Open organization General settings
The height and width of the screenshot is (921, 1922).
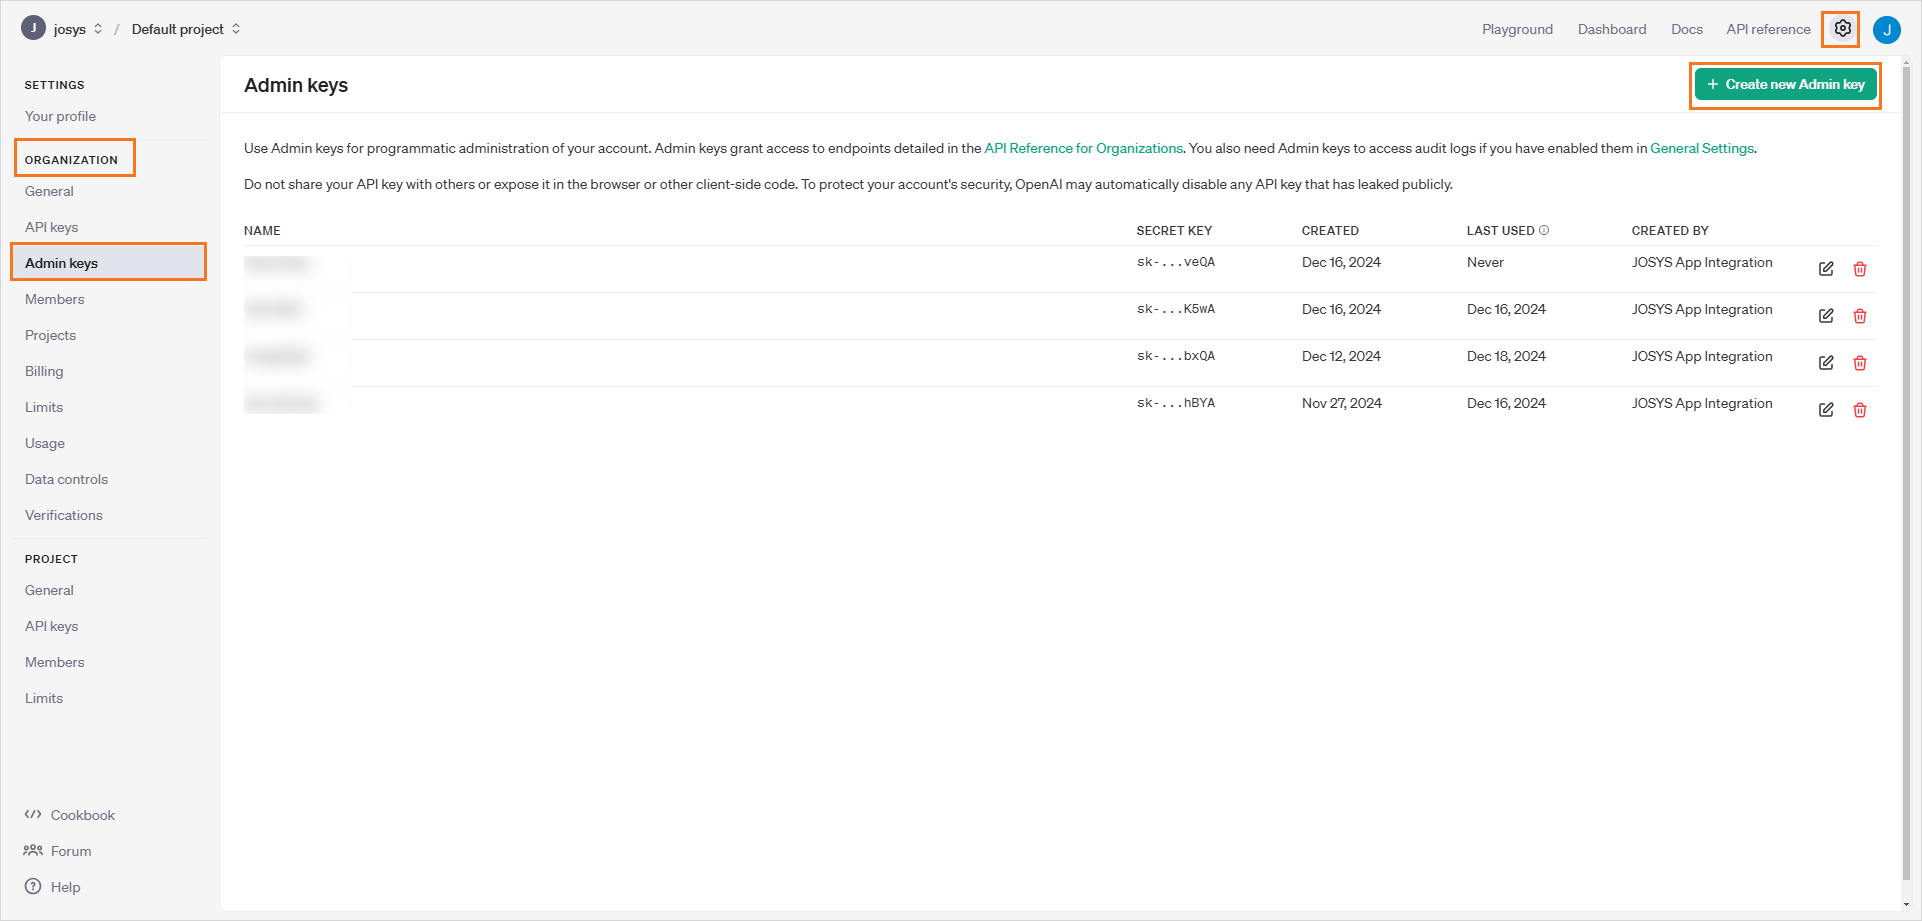coord(49,191)
